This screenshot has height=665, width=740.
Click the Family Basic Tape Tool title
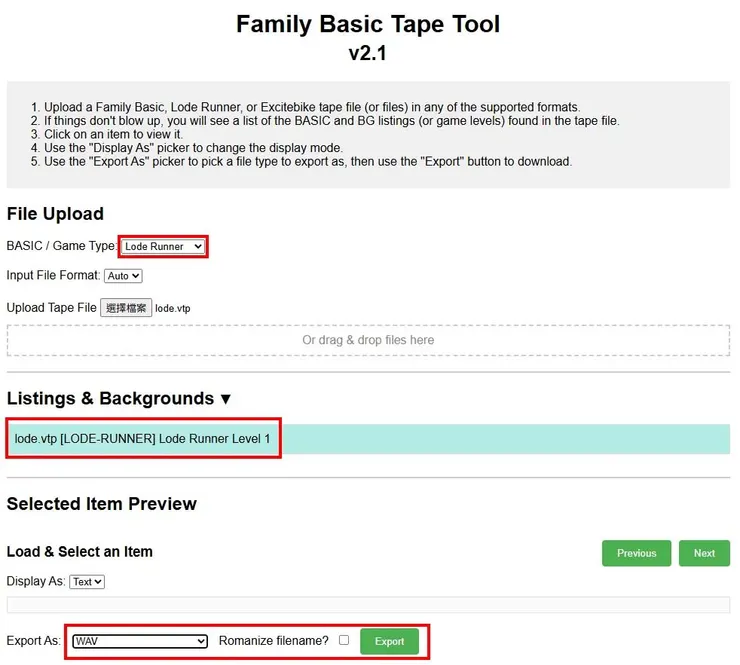368,24
